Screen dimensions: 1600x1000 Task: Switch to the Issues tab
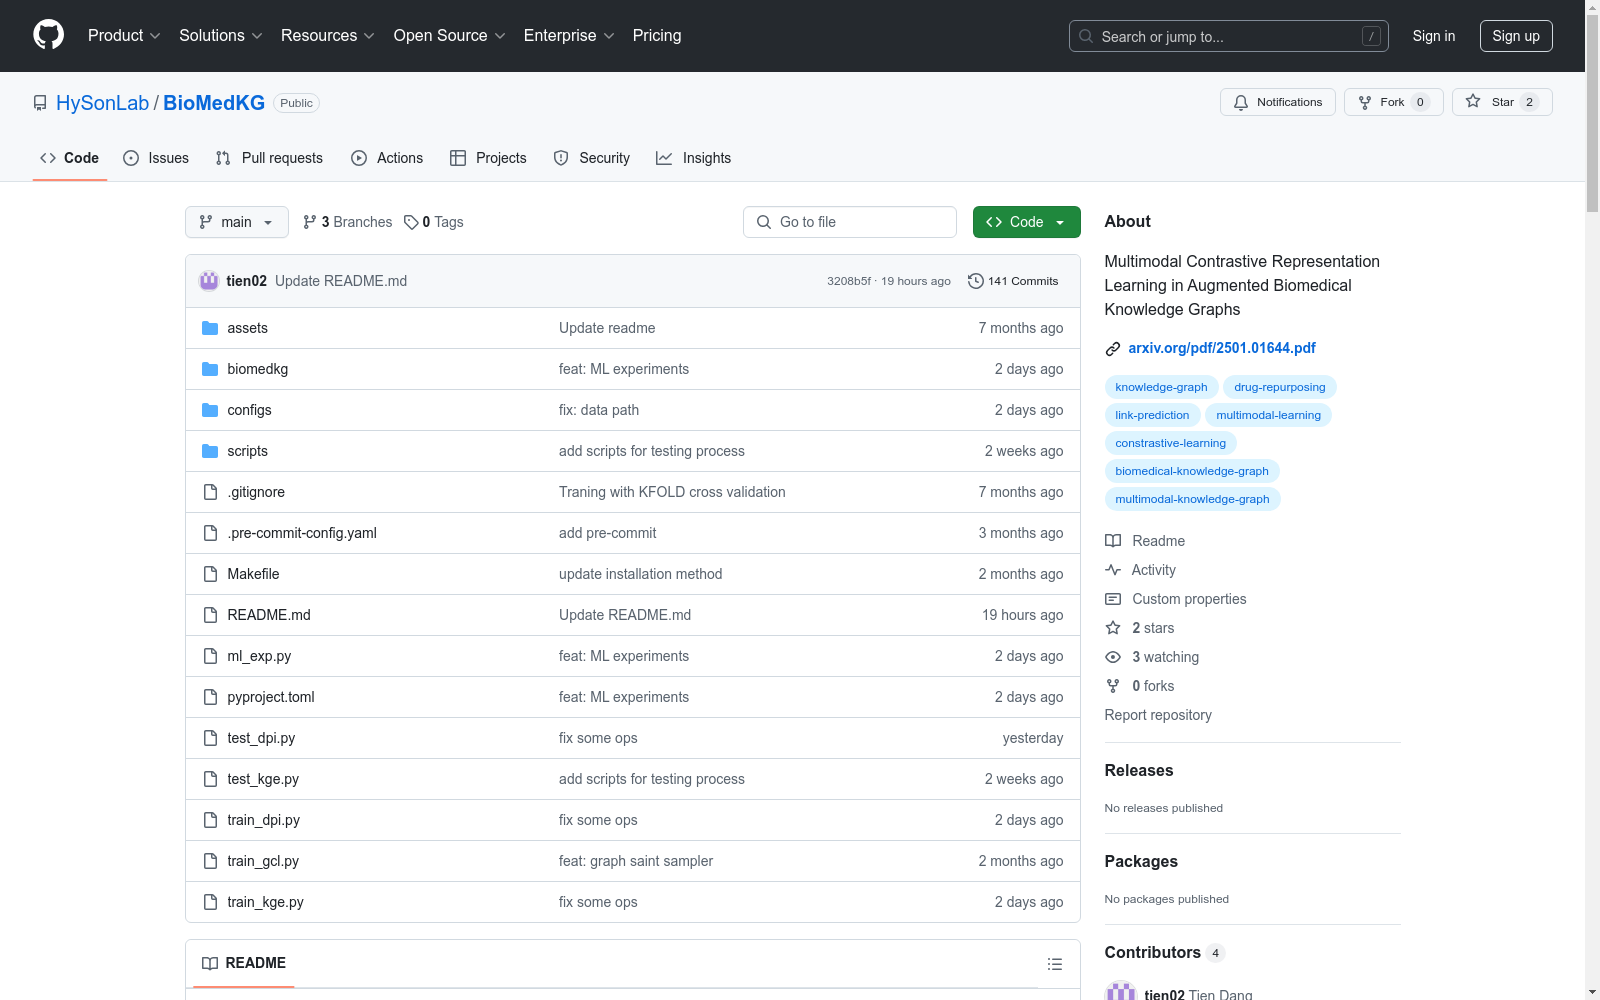click(x=156, y=158)
